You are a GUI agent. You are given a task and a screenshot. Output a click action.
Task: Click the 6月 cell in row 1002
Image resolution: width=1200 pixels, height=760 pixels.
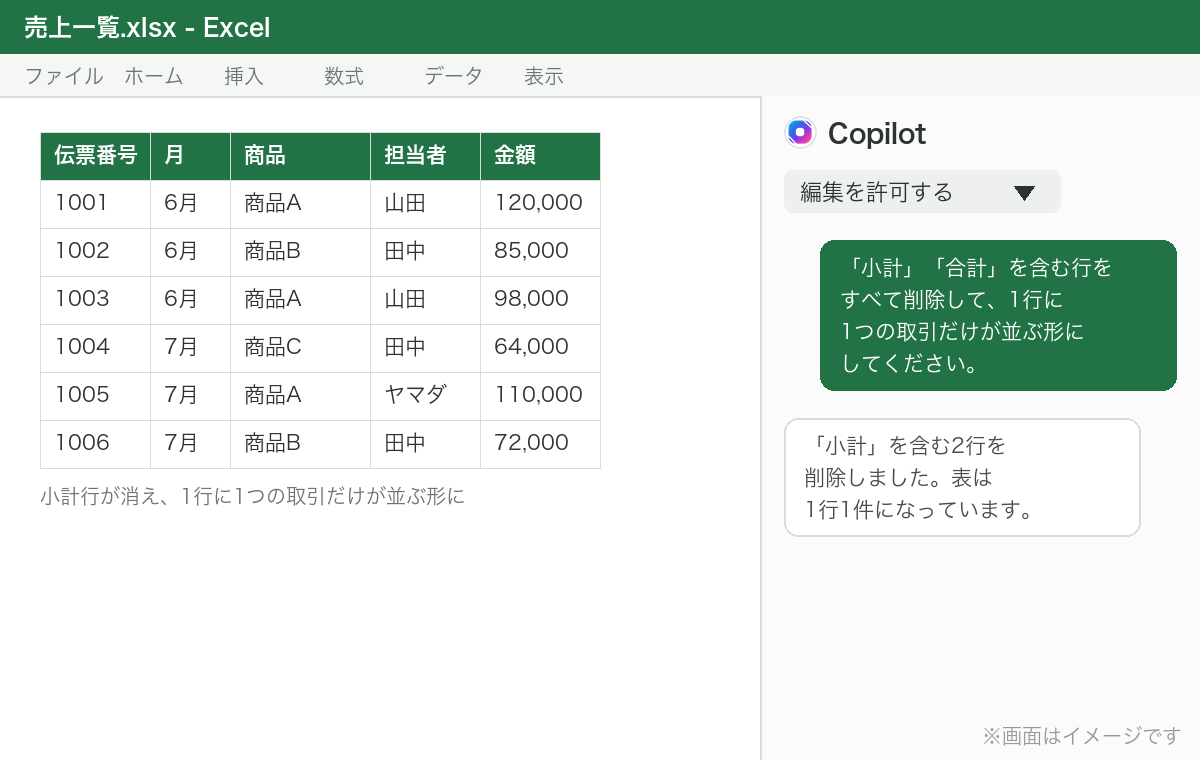click(191, 252)
